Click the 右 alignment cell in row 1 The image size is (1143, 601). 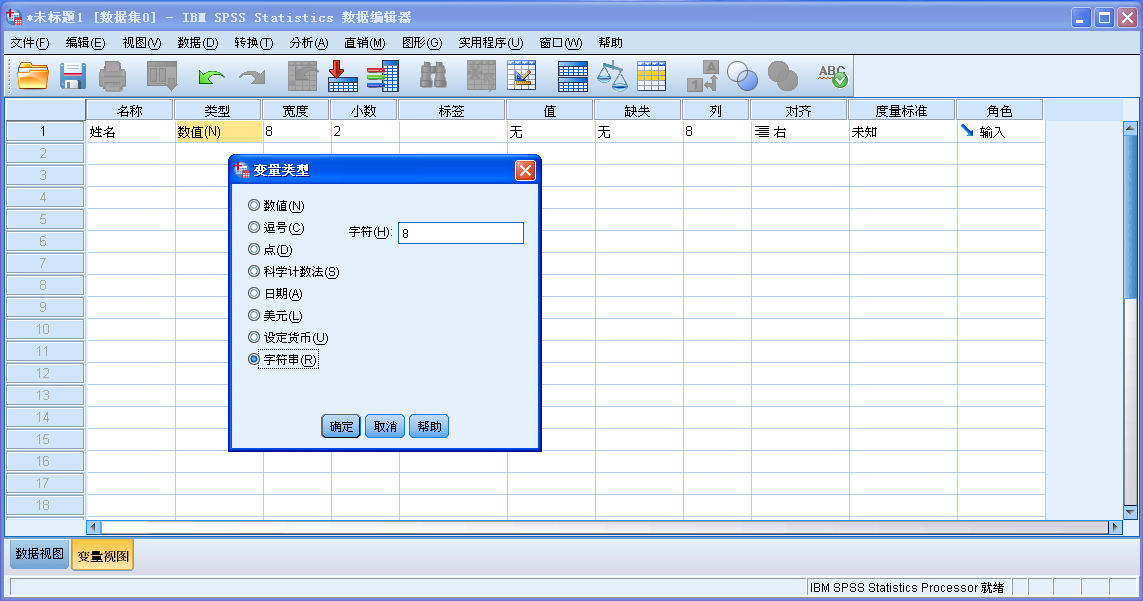click(800, 132)
